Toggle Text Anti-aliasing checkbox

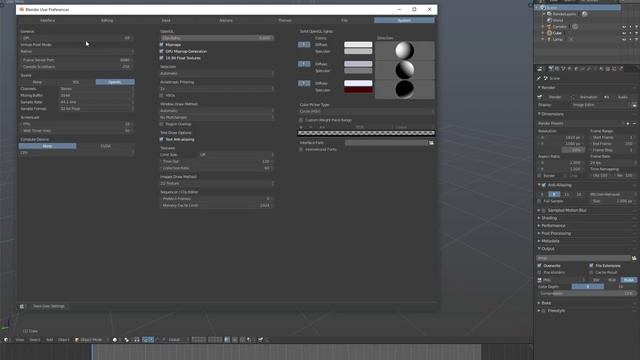click(162, 139)
